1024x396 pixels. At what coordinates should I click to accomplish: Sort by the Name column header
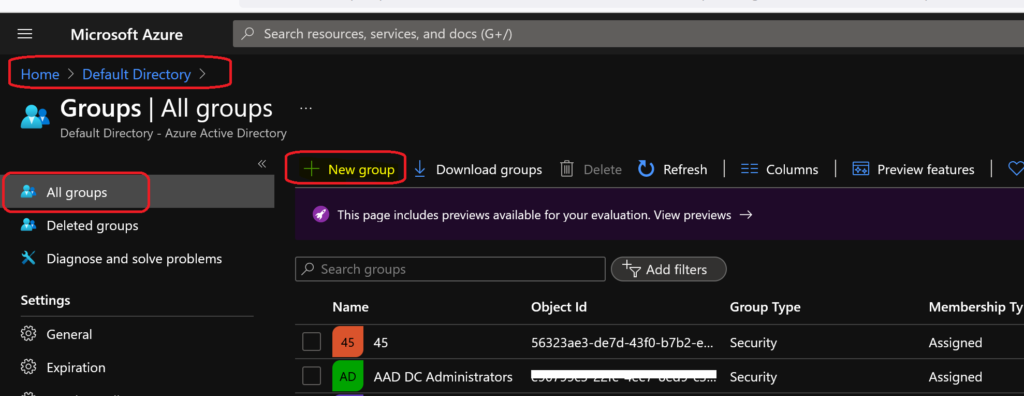click(350, 307)
